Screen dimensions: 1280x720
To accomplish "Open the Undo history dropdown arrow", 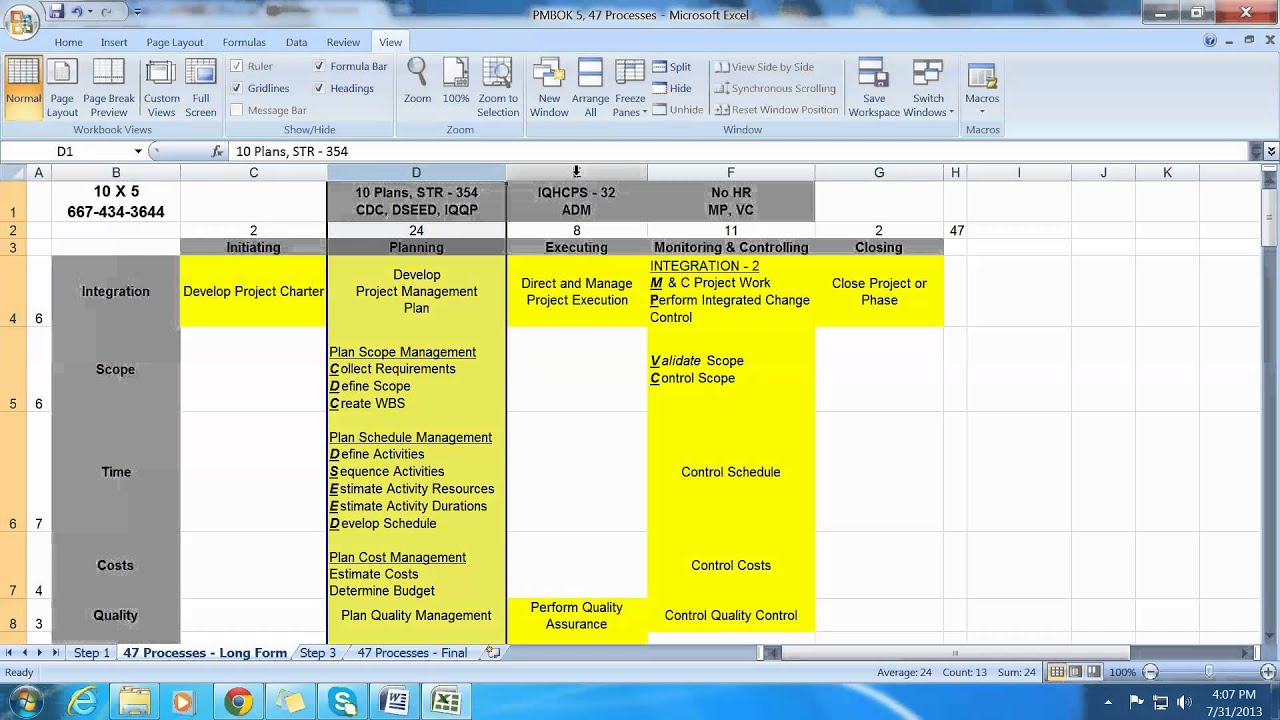I will (x=90, y=12).
